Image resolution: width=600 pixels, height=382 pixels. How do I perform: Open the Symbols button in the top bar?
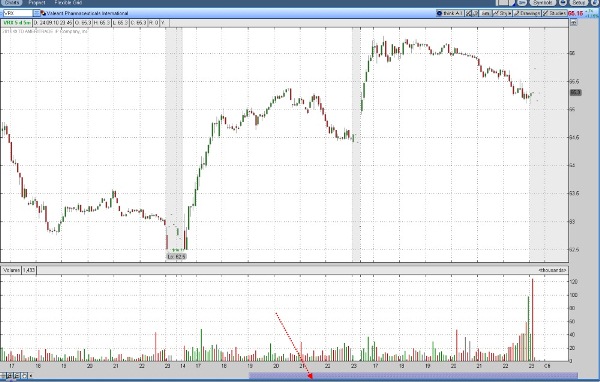click(x=542, y=2)
